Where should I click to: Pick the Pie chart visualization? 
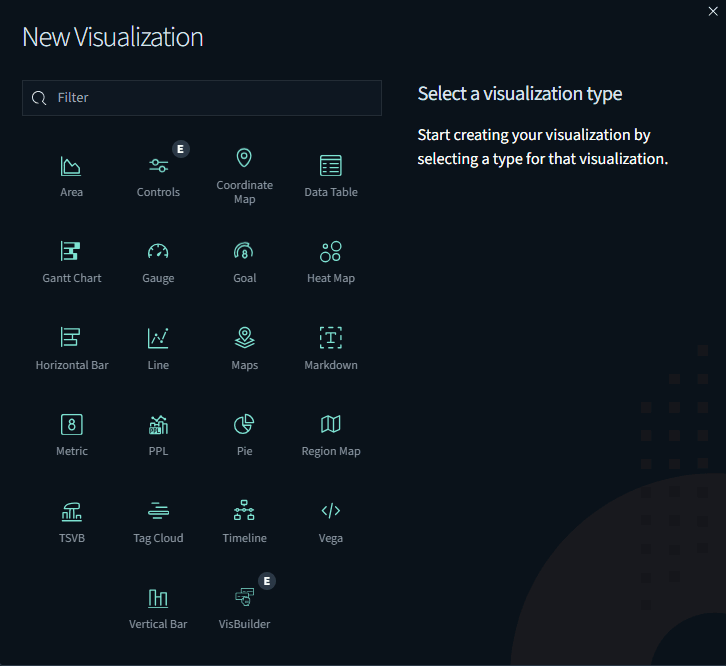(x=244, y=435)
